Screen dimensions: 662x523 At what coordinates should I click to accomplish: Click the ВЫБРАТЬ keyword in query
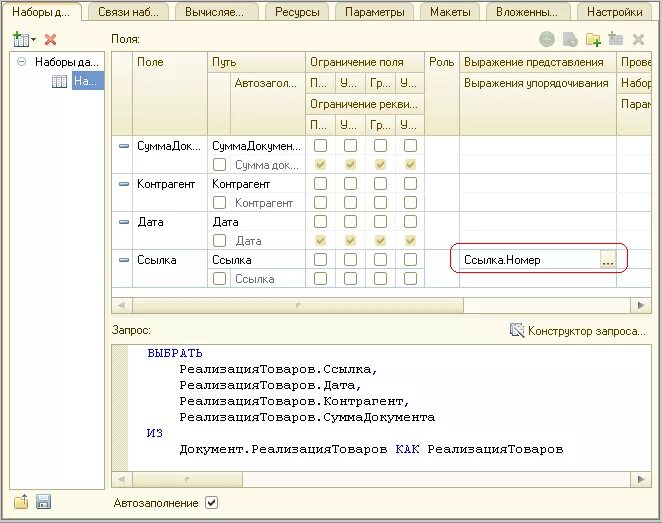tap(175, 353)
